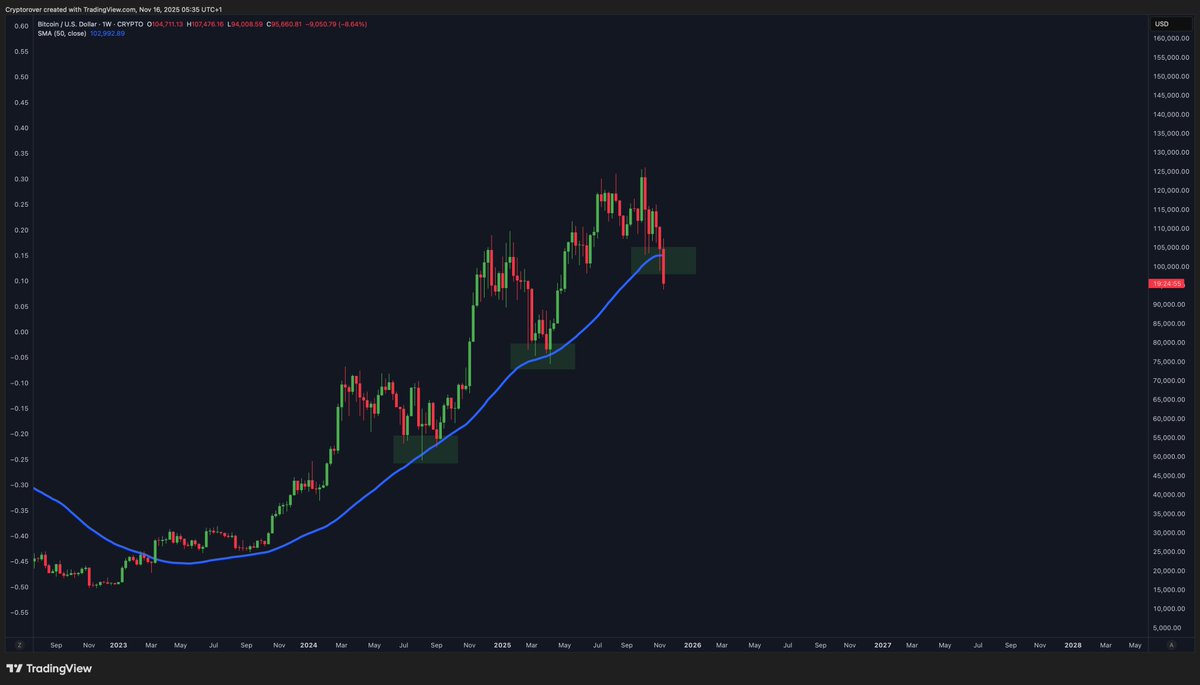The image size is (1200, 685).
Task: Click the high value 107,476.16 in legend
Action: point(205,24)
